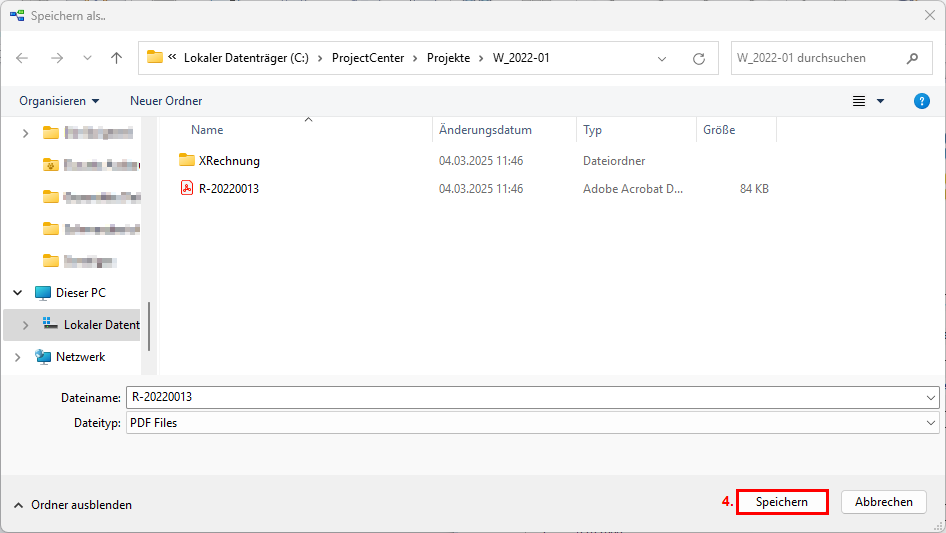Screen dimensions: 946x533
Task: Expand the Dateityp PDF Files dropdown
Action: click(x=931, y=423)
